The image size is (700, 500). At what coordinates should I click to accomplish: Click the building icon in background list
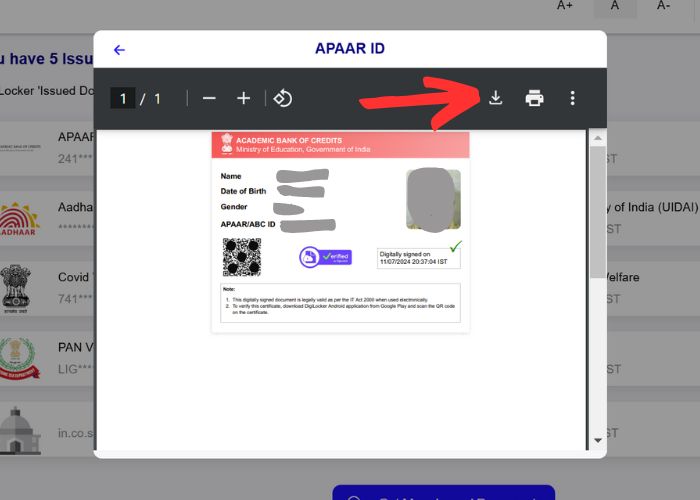20,429
